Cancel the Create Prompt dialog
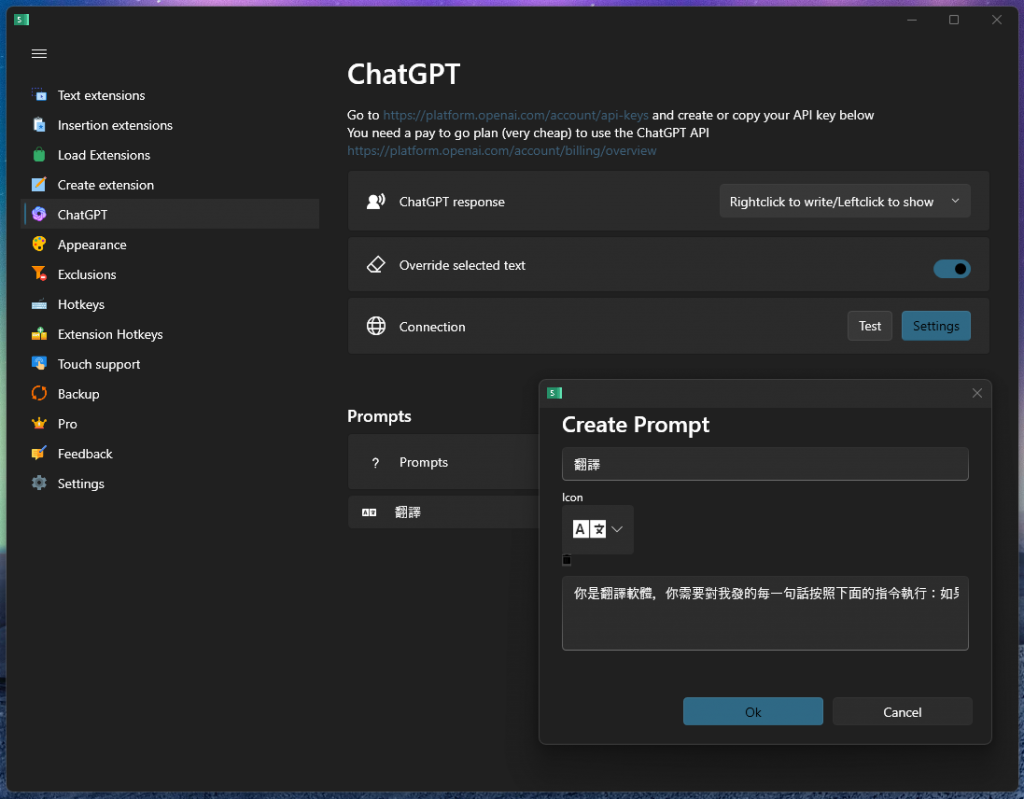 click(902, 711)
